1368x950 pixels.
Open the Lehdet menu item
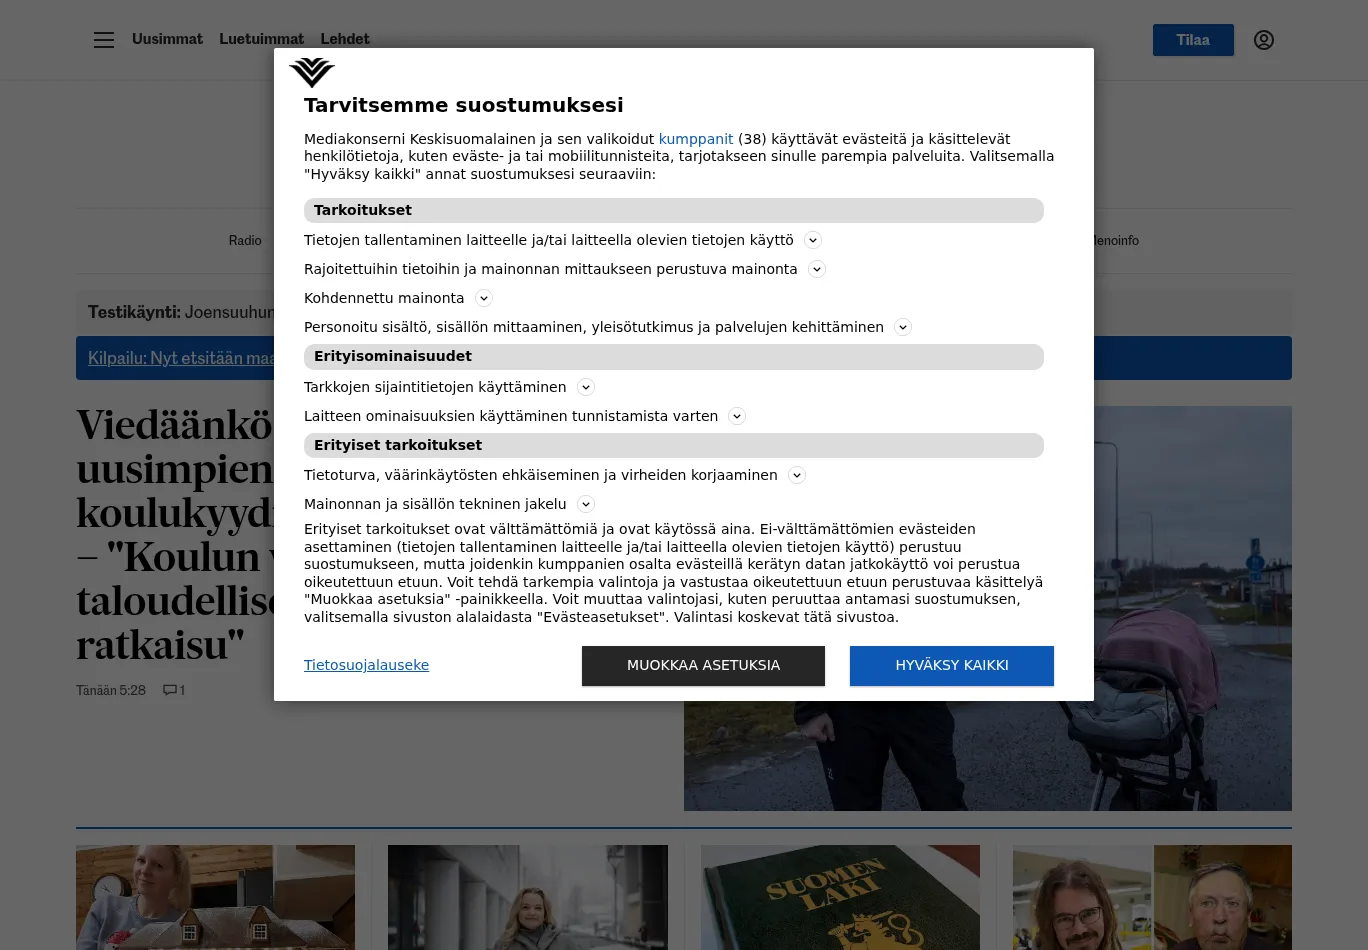[x=345, y=39]
